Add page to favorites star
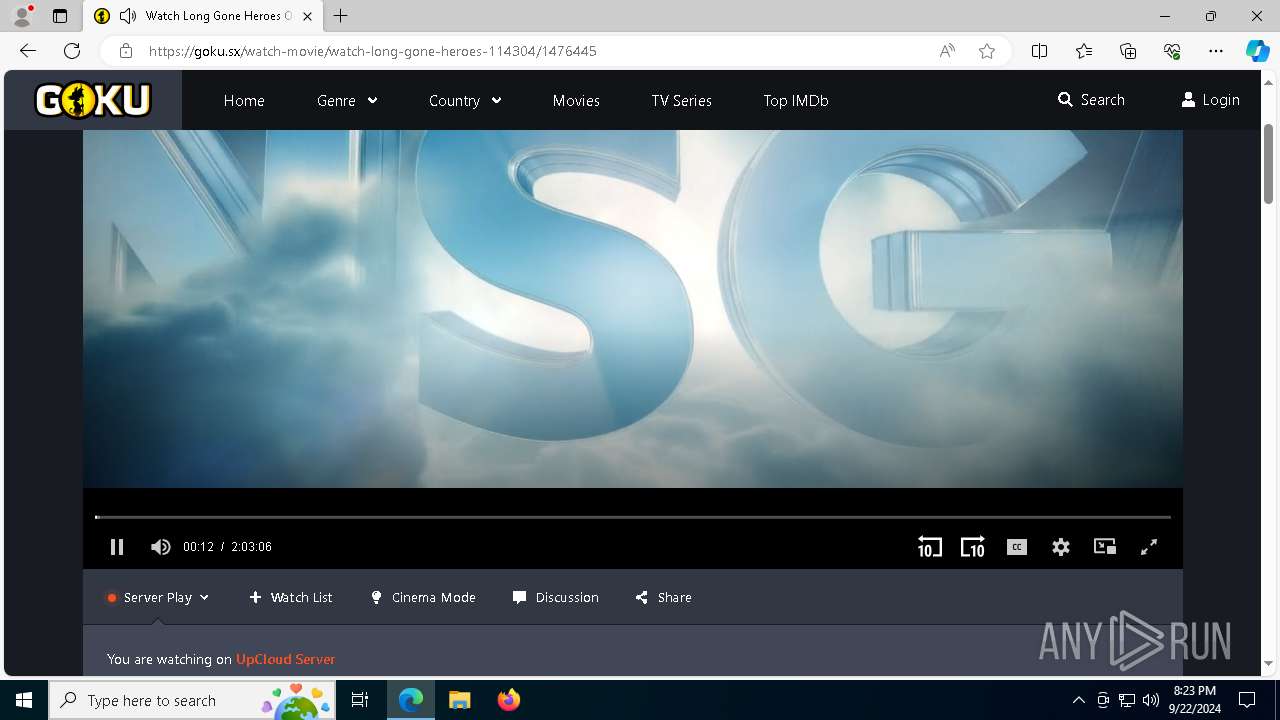Screen dimensions: 1280x720 987,51
